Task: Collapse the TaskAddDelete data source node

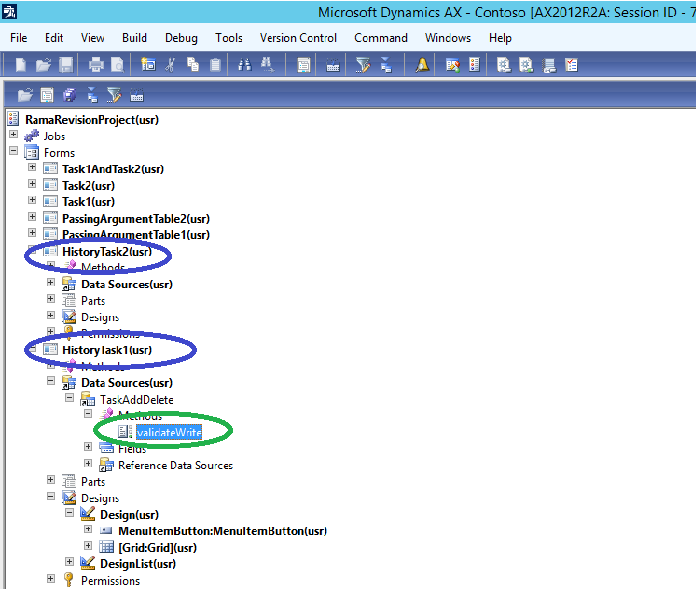Action: 69,397
